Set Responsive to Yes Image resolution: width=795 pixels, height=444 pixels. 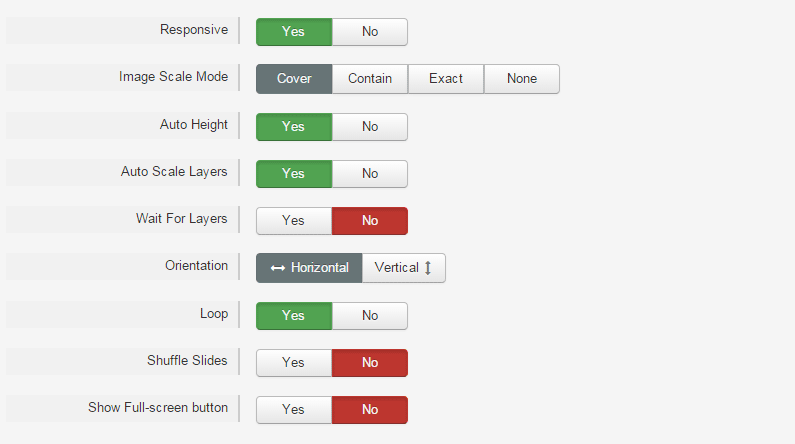click(294, 32)
